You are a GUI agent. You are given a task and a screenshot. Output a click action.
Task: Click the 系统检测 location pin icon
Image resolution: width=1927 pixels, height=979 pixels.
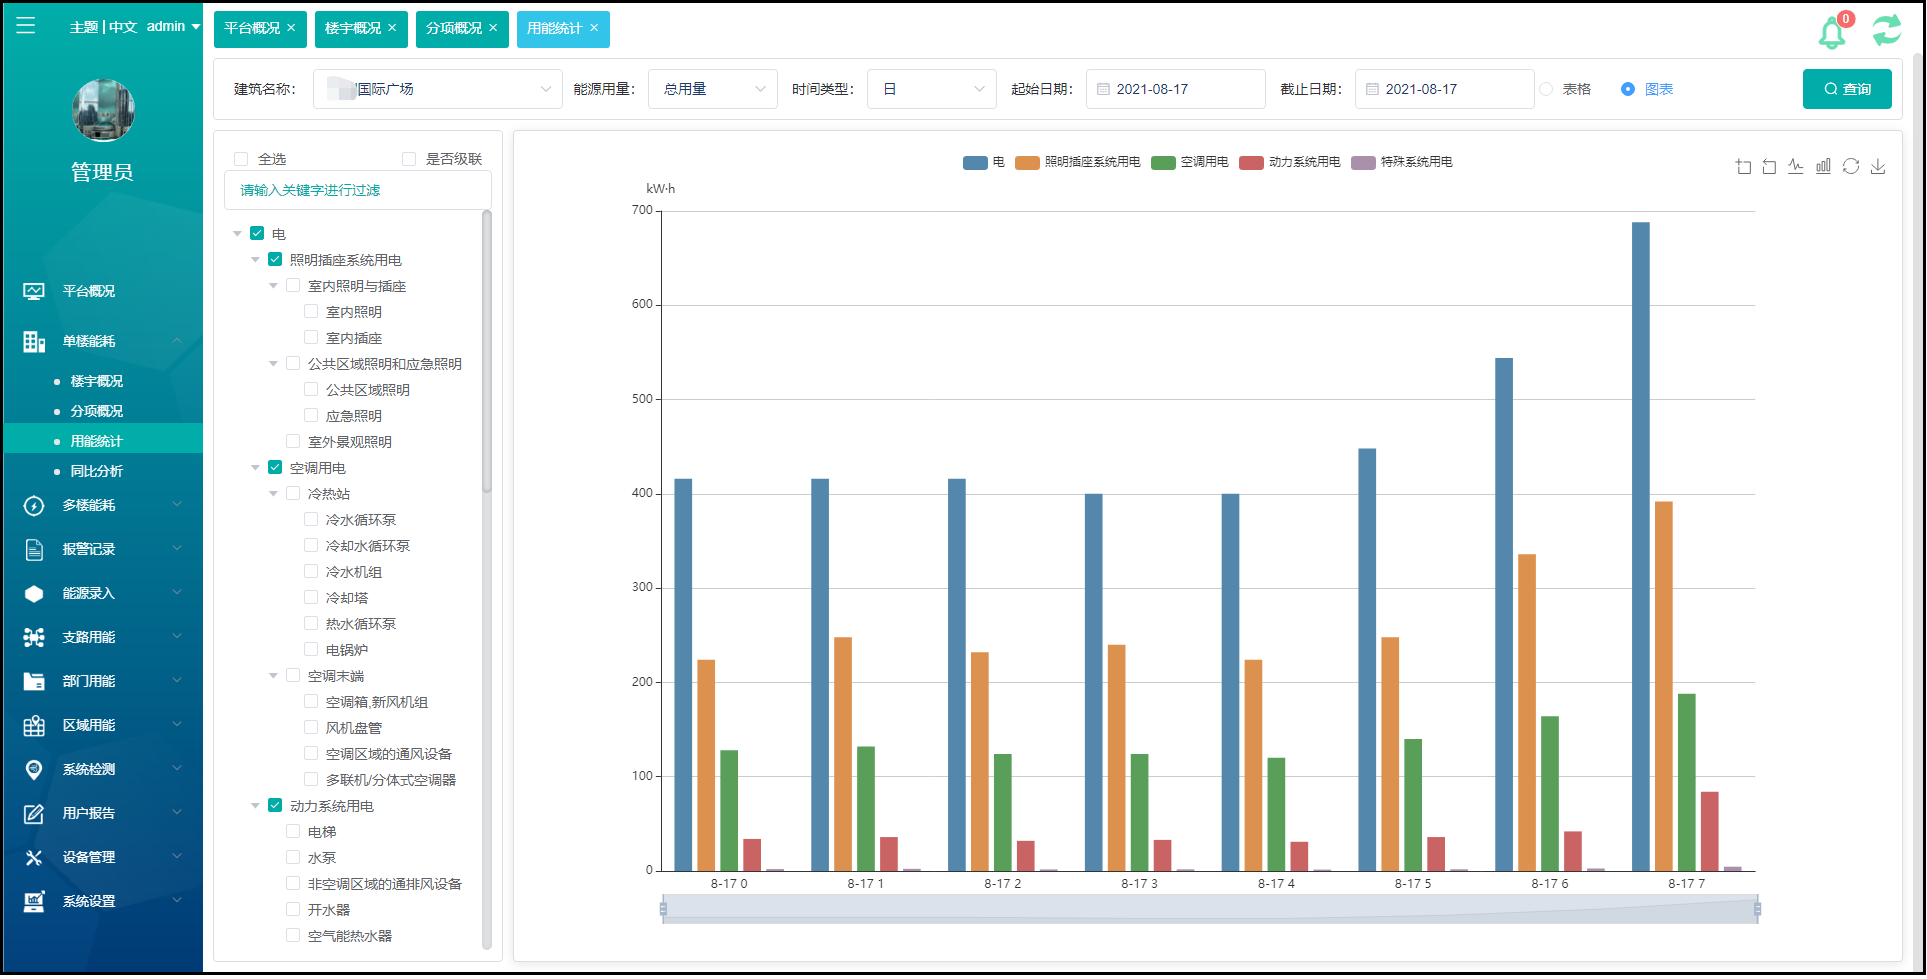click(34, 770)
